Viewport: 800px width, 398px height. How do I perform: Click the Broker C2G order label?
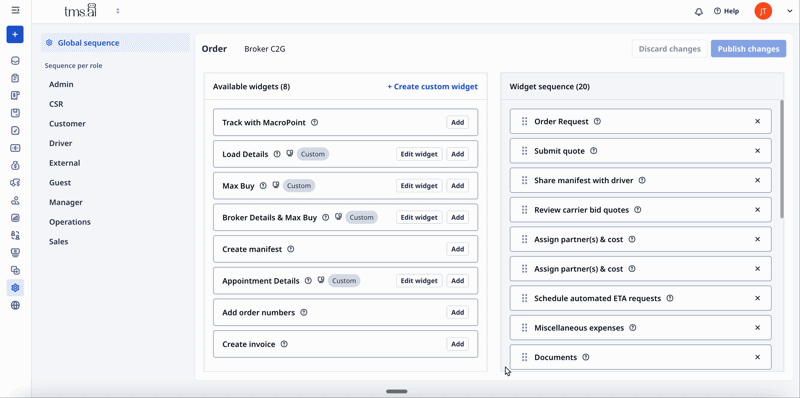(x=265, y=49)
